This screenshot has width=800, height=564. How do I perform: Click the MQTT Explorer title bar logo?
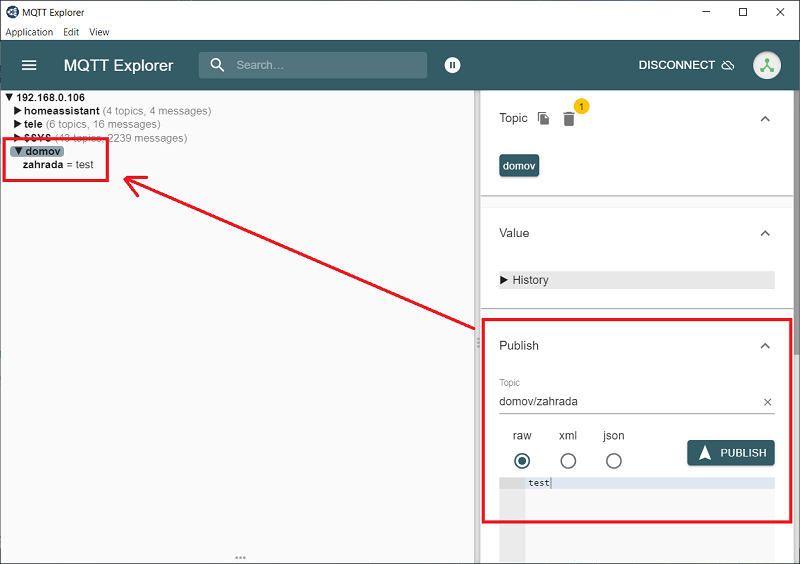(12, 12)
